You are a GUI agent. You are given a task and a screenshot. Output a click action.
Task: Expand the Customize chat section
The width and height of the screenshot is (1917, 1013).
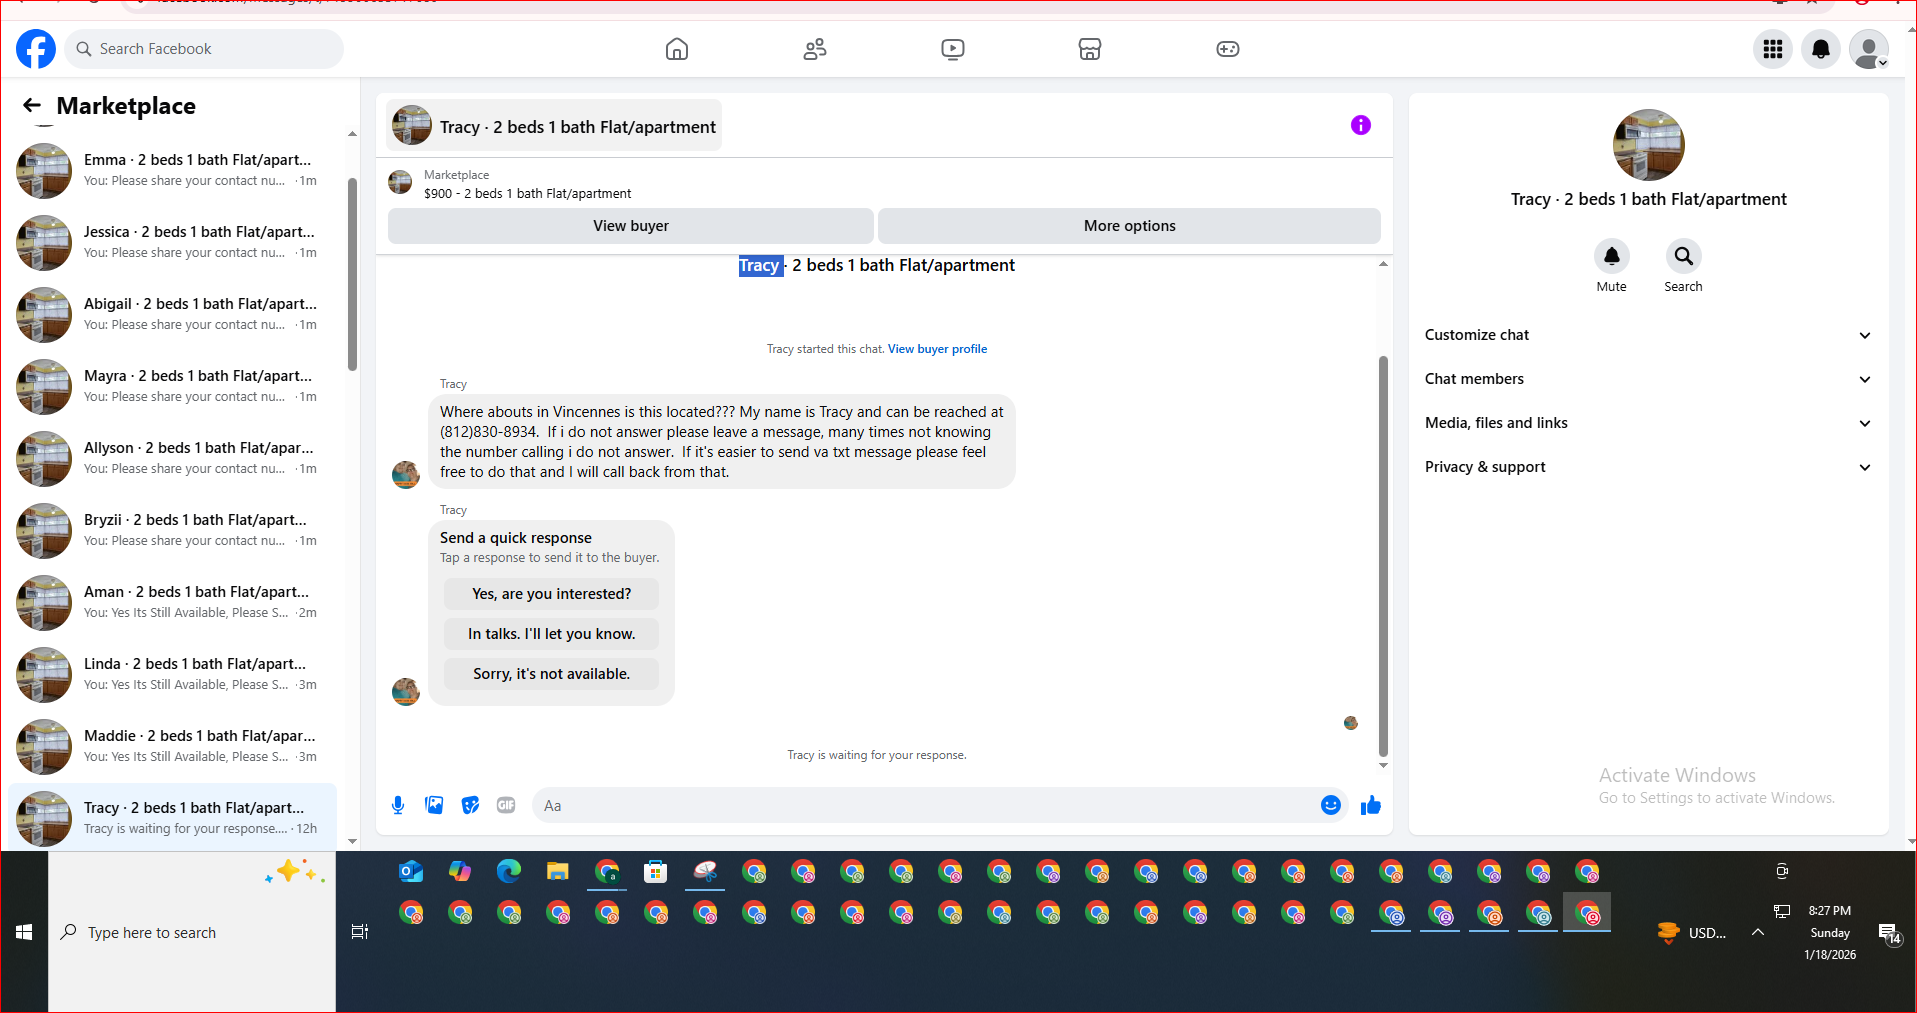click(x=1648, y=335)
